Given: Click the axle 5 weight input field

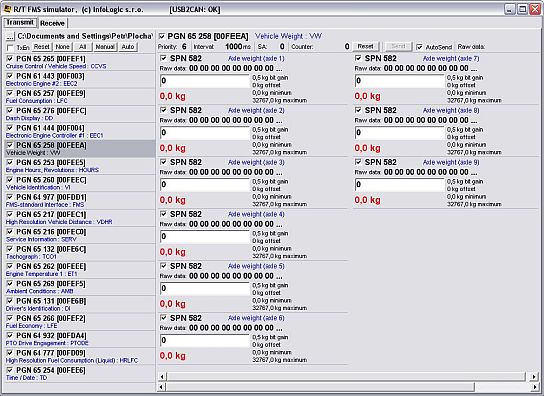Looking at the screenshot, I should pyautogui.click(x=205, y=288).
